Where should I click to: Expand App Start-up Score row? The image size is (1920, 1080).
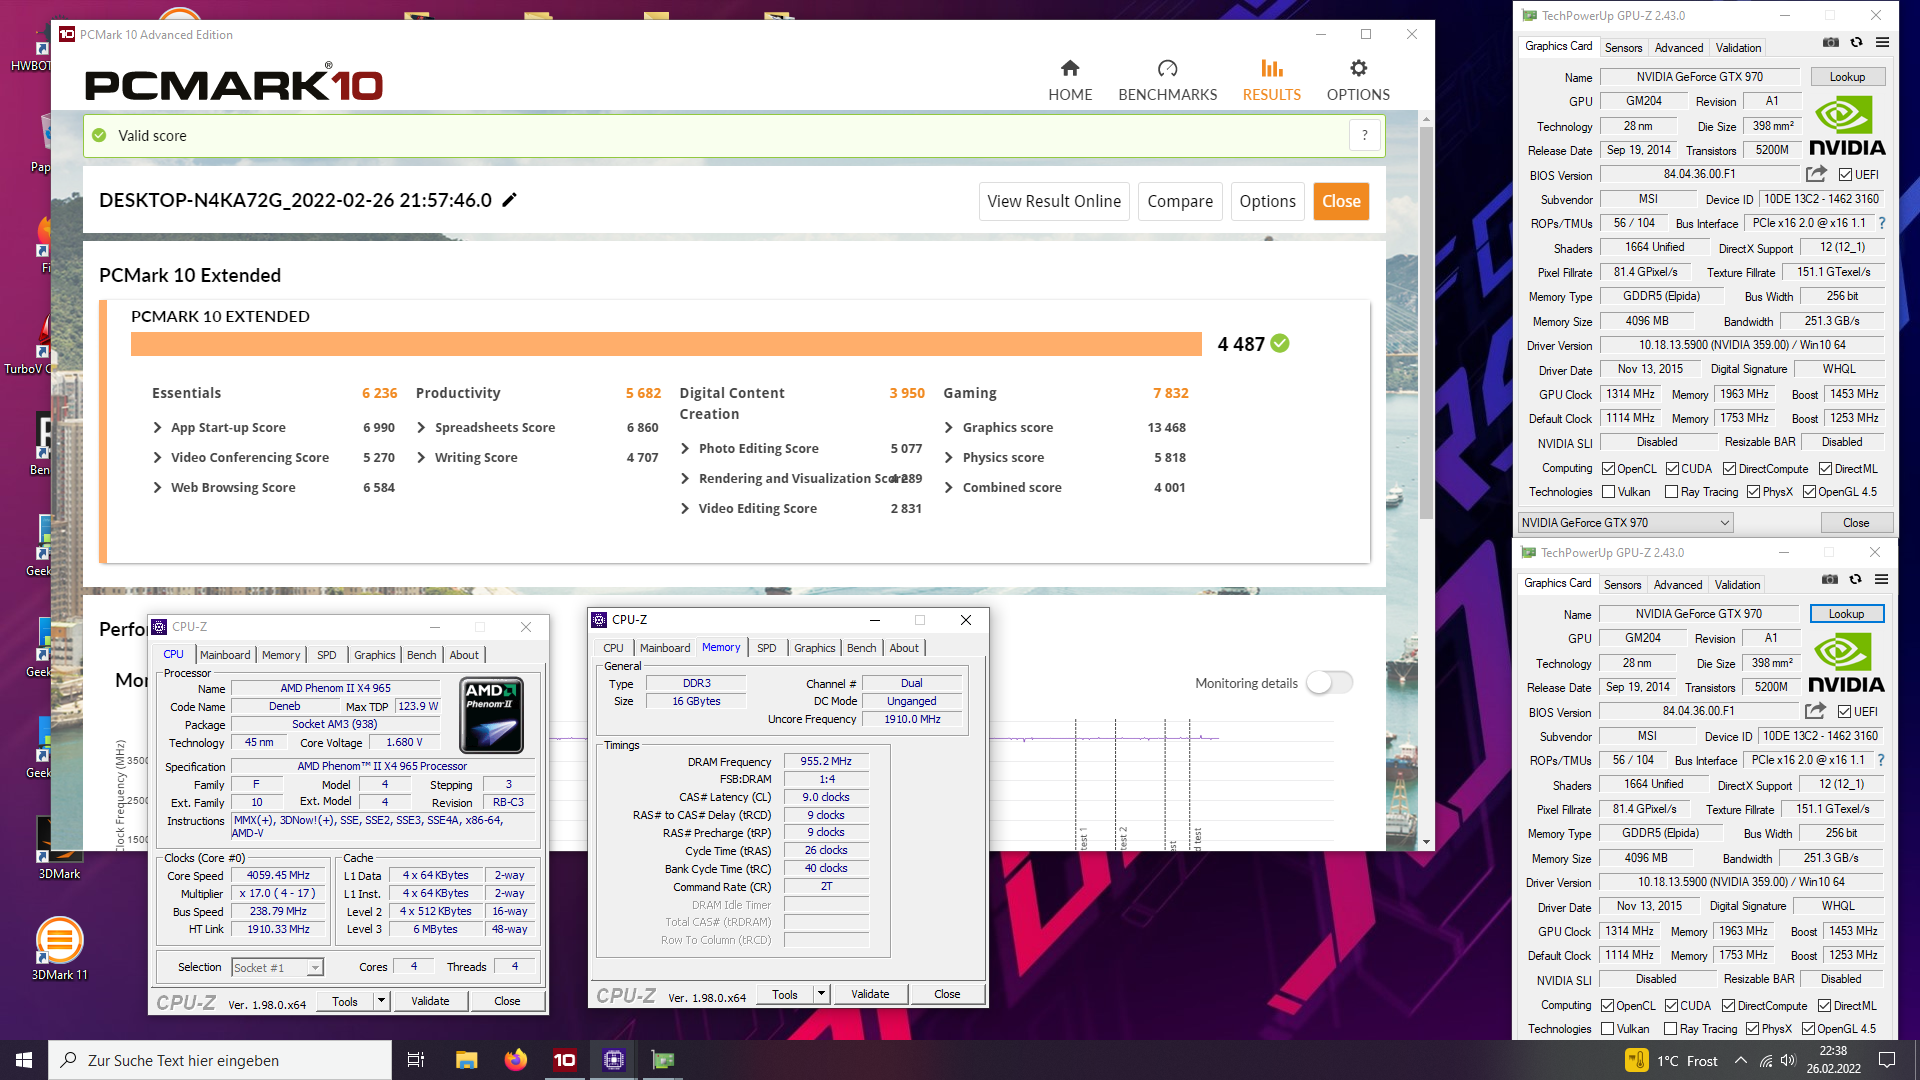click(x=157, y=427)
